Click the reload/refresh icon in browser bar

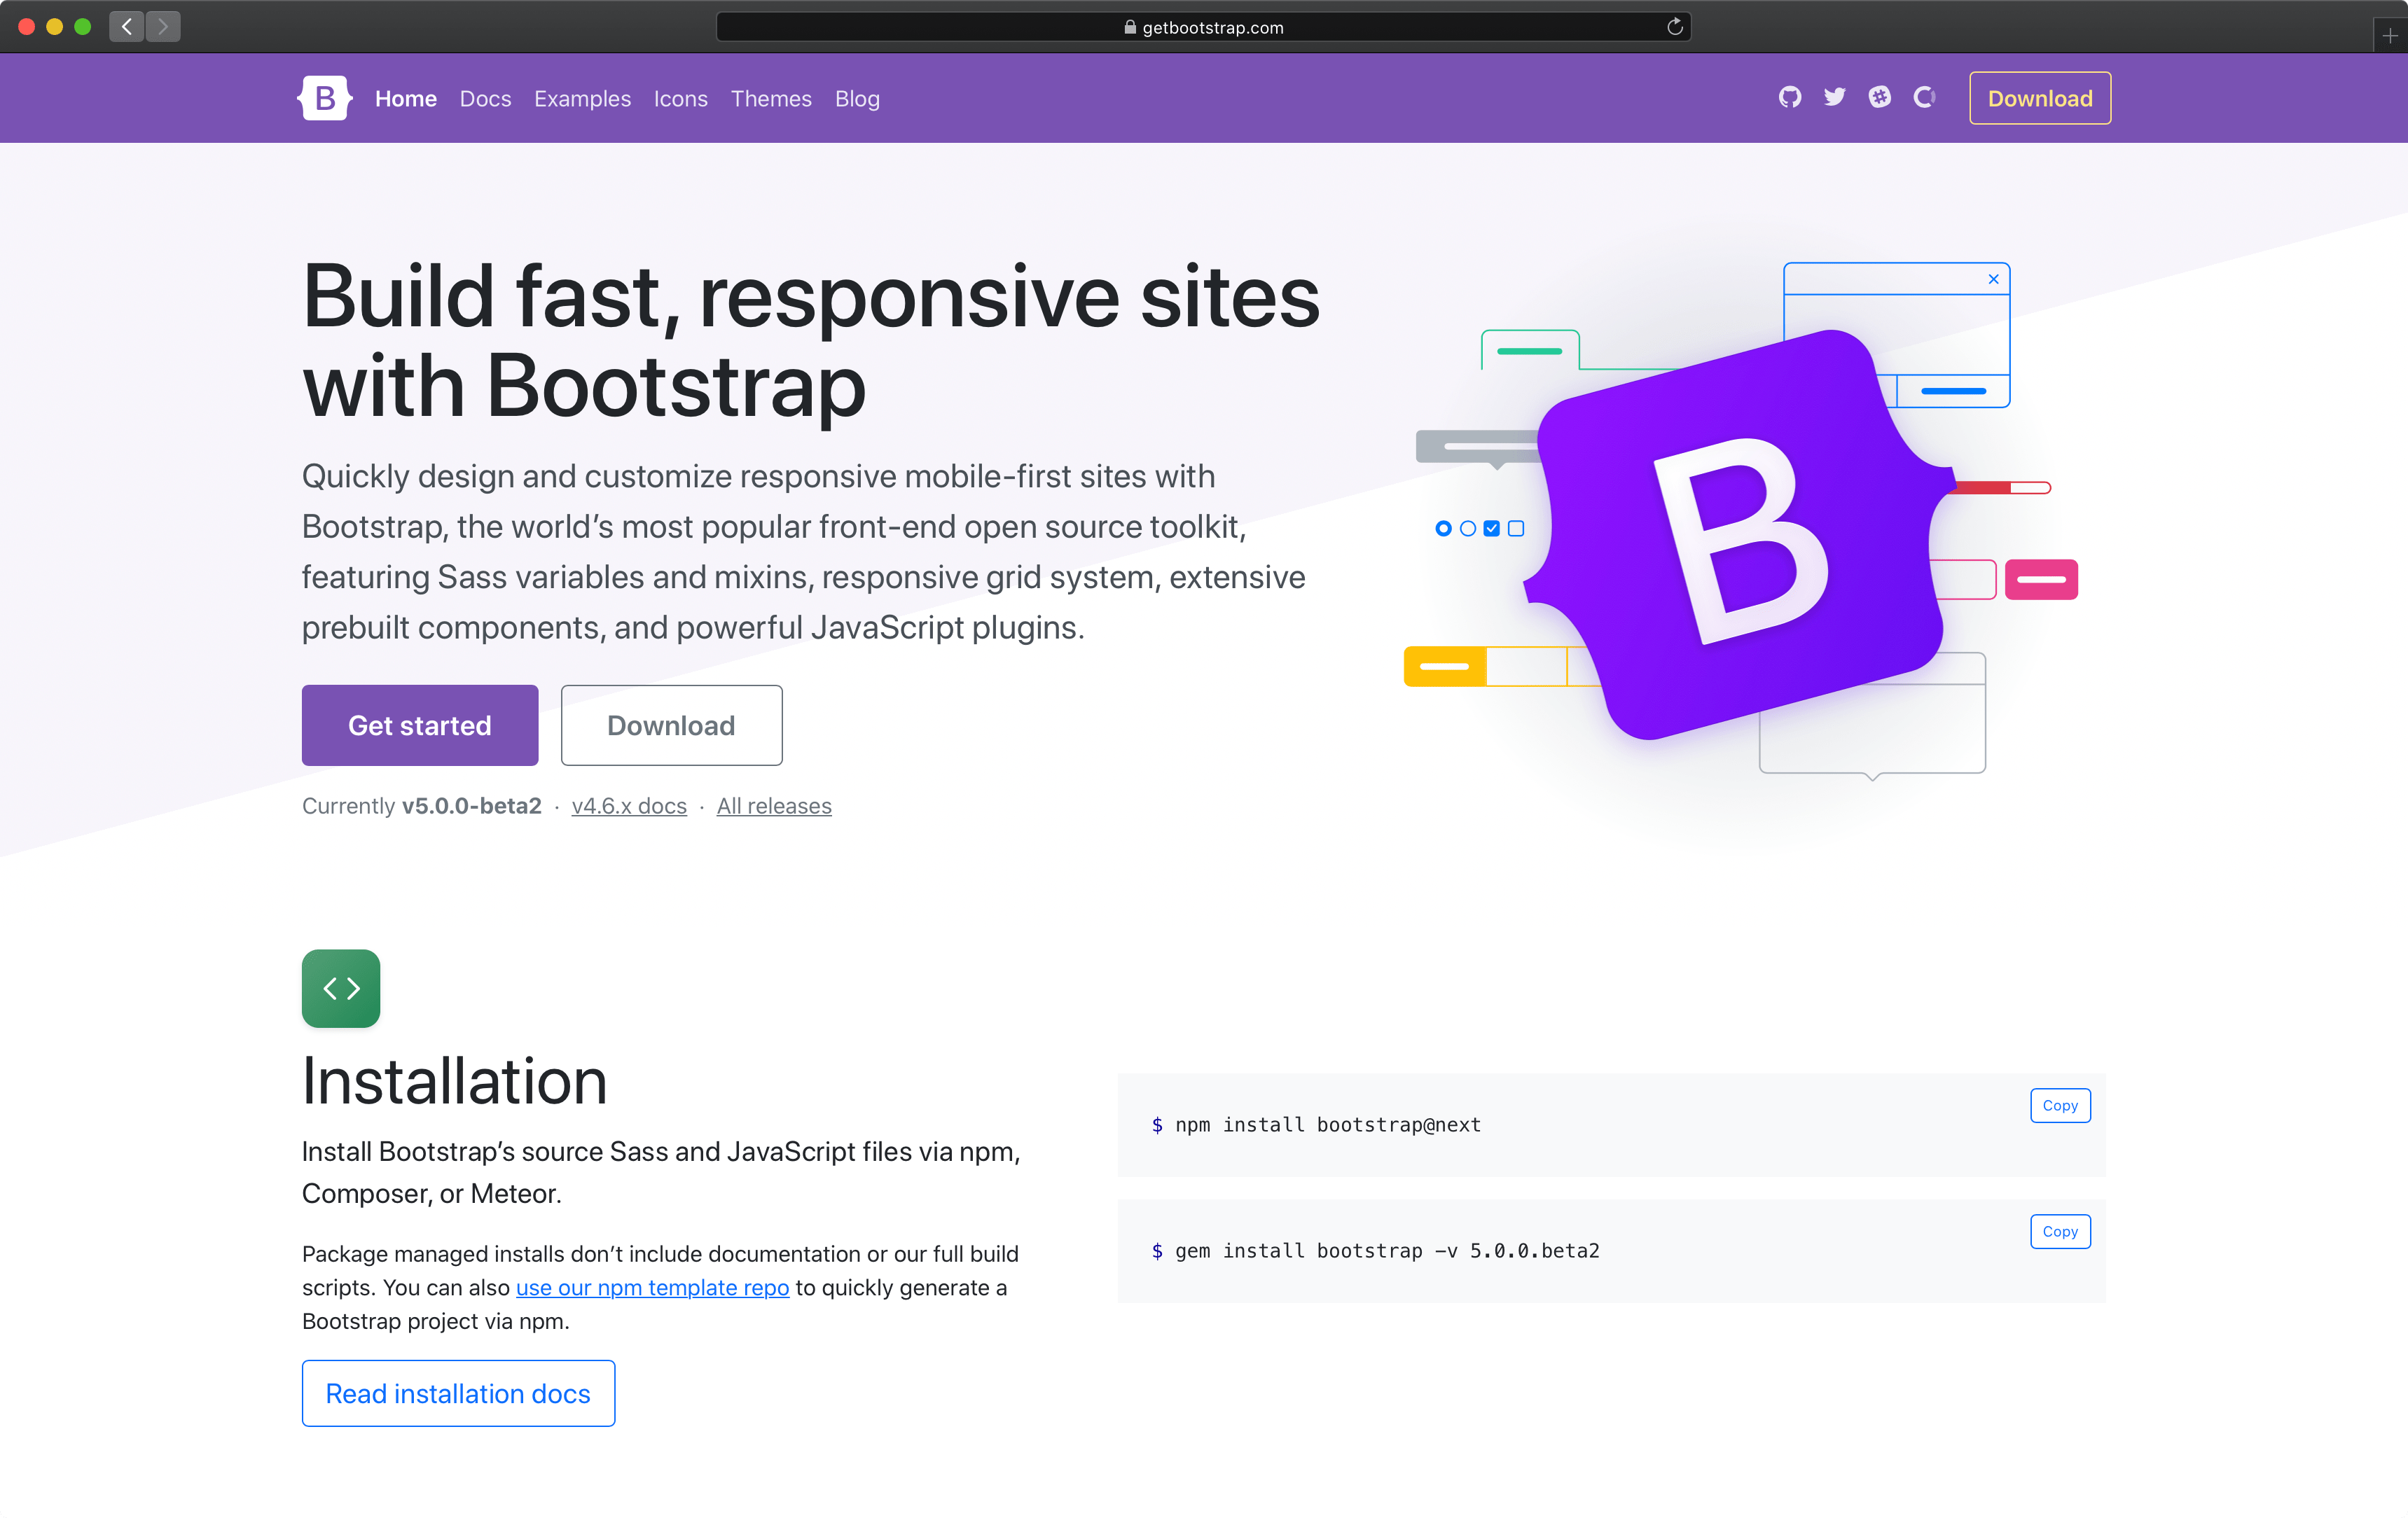tap(1672, 26)
